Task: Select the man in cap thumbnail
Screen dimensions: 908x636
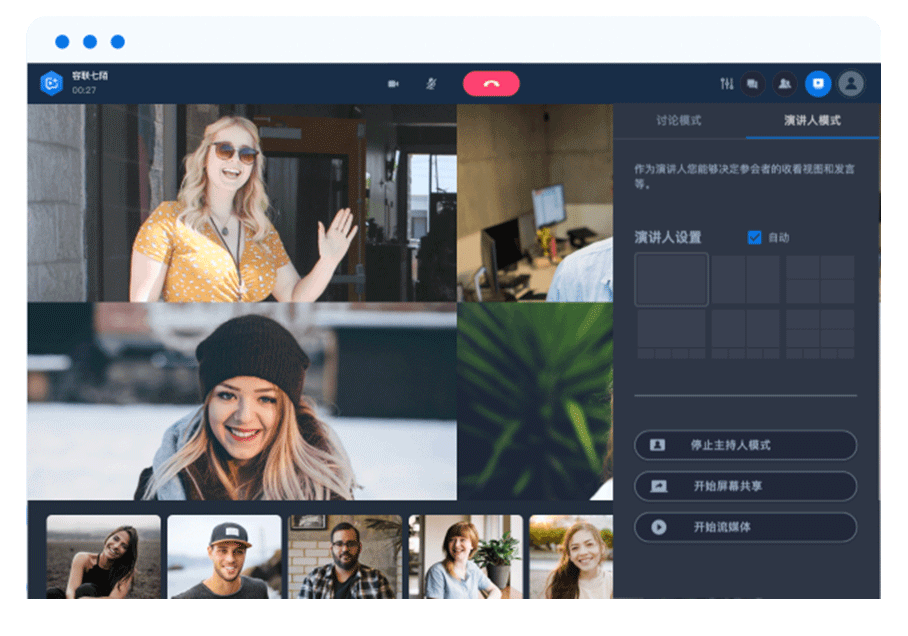Action: (224, 557)
